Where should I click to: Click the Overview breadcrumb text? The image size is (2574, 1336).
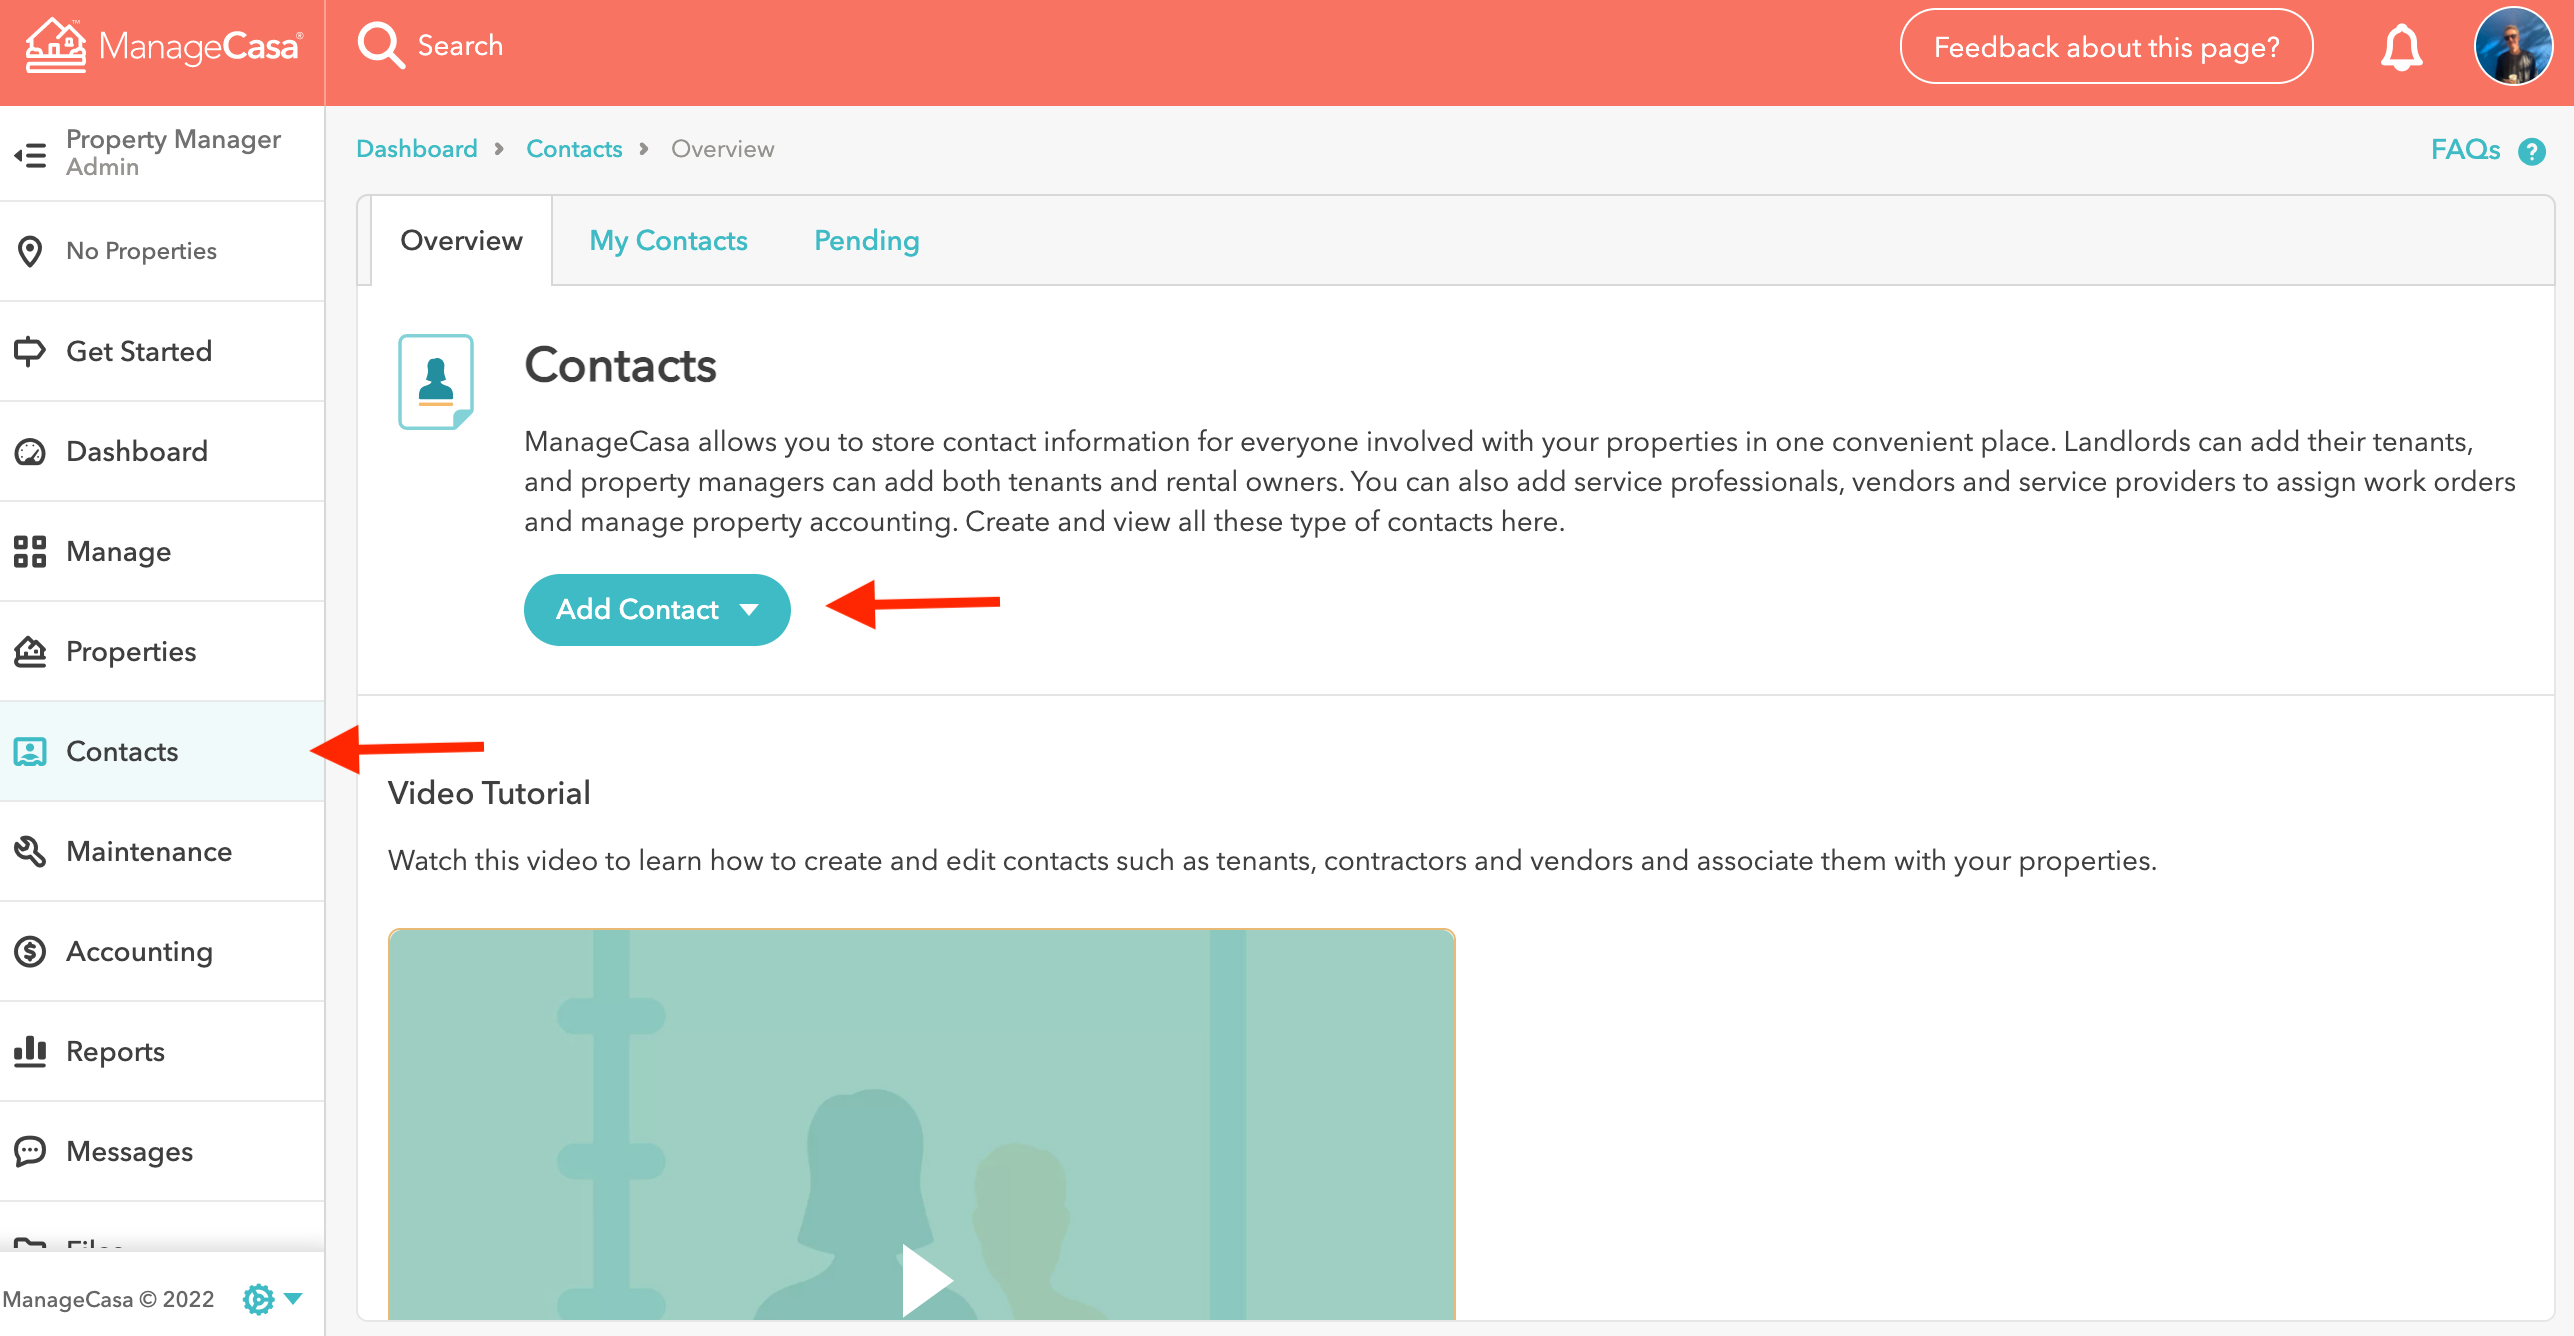pos(722,149)
